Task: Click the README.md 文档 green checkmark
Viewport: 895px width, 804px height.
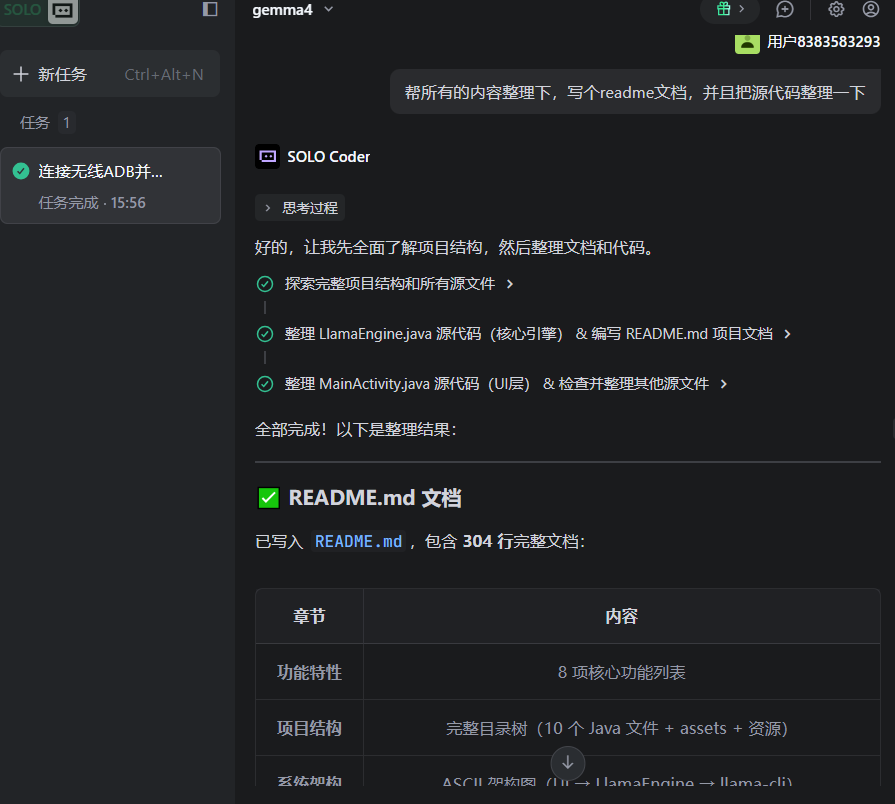Action: point(268,498)
